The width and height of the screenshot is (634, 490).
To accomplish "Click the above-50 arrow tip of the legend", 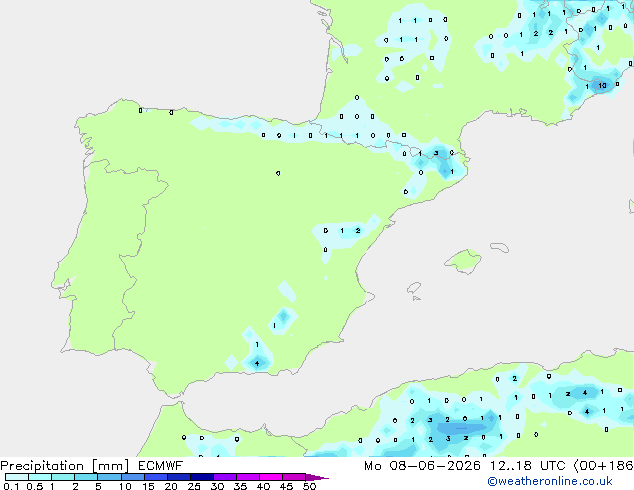I will click(x=317, y=477).
